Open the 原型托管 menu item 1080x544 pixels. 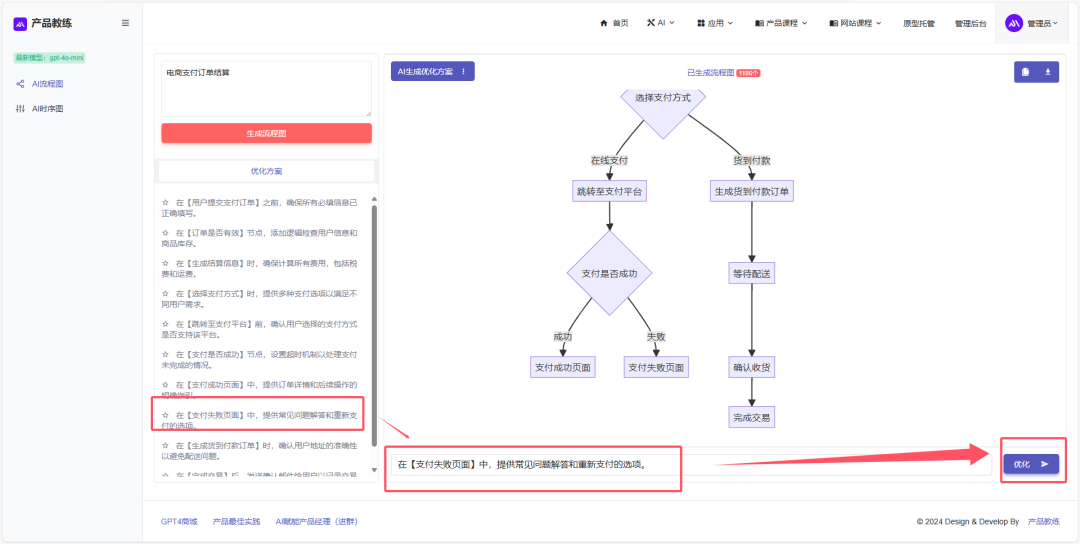(x=919, y=23)
